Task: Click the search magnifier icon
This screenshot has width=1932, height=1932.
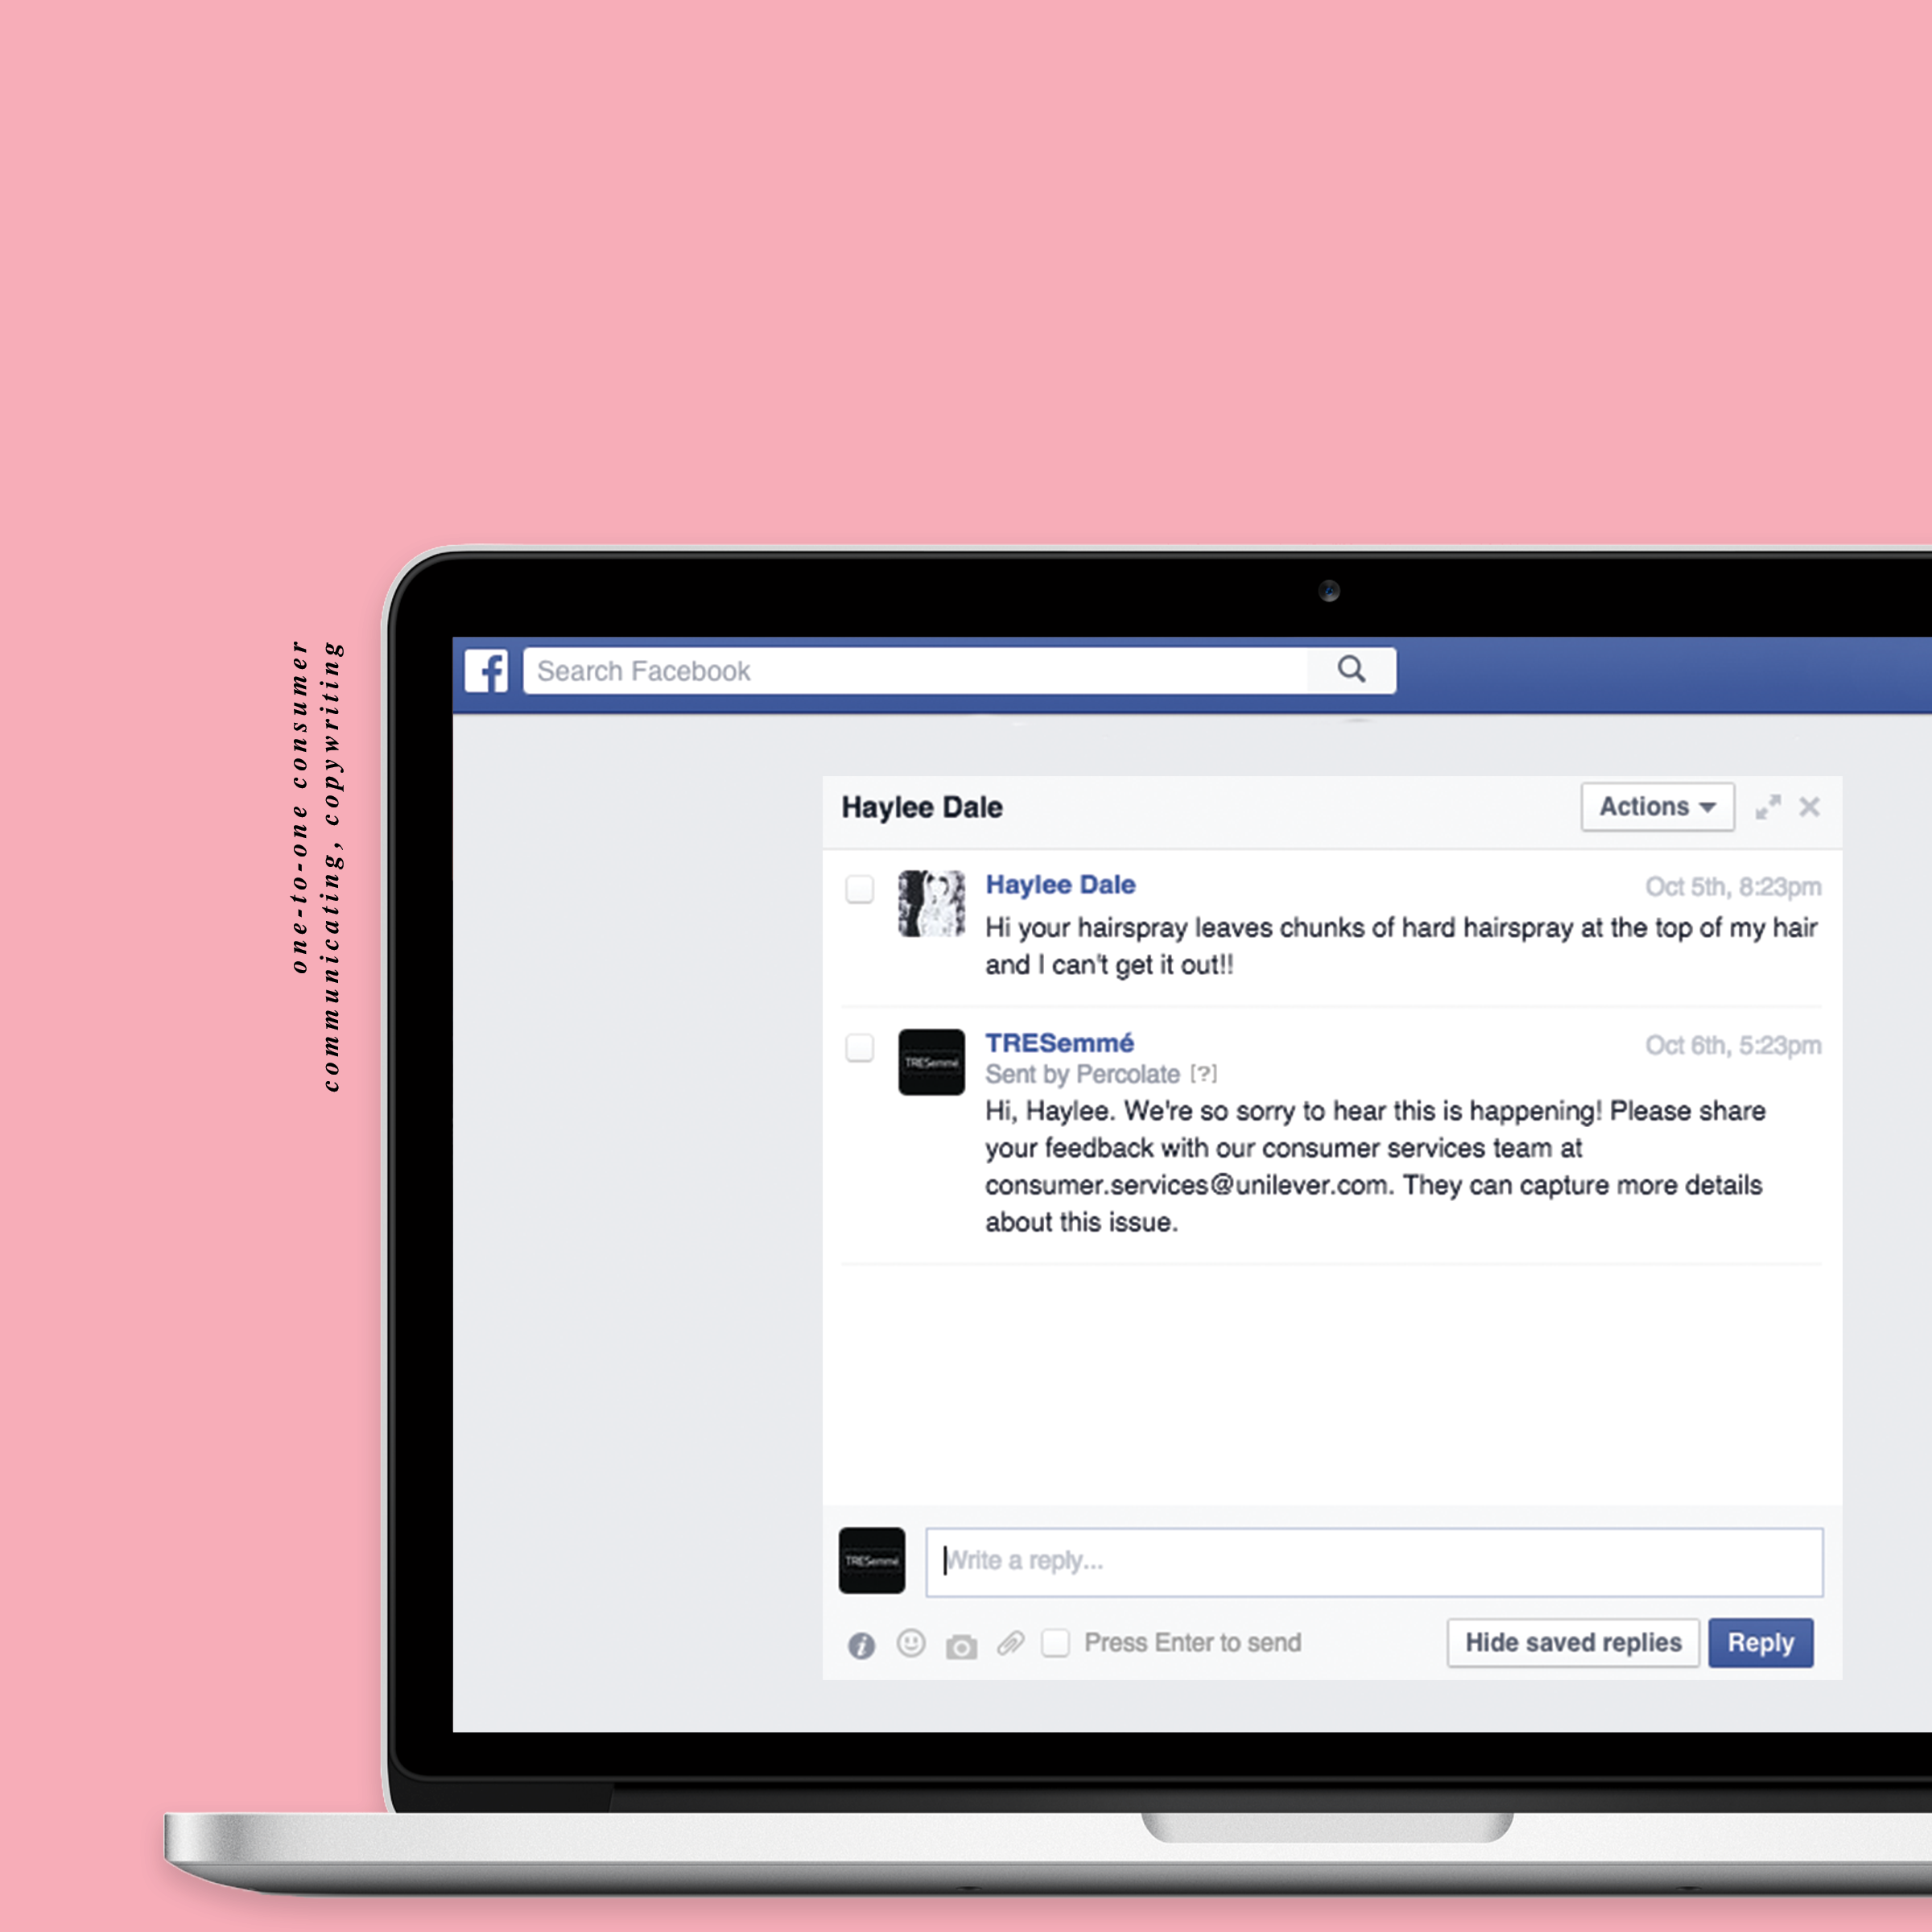Action: point(1351,669)
